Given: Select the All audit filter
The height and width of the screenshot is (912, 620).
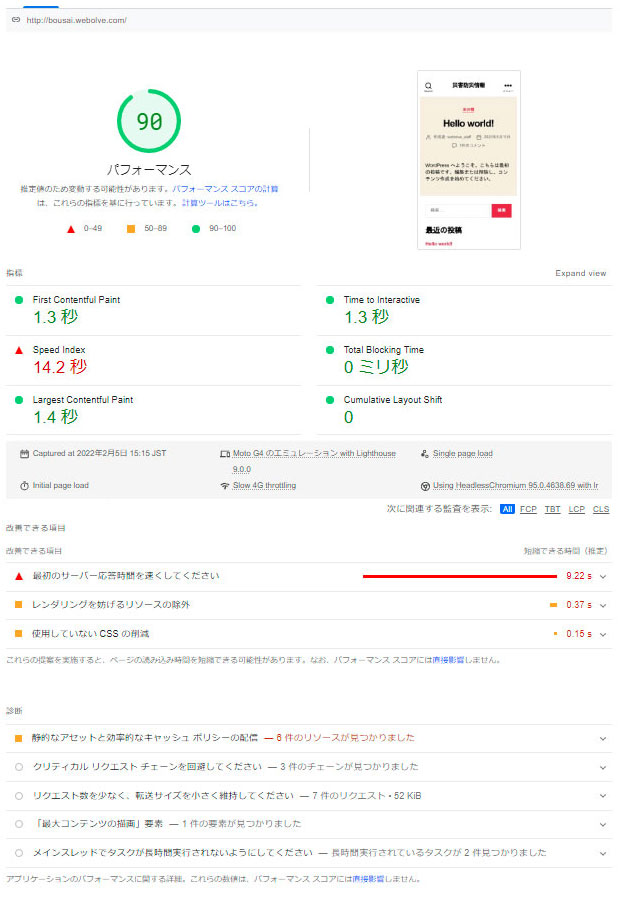Looking at the screenshot, I should point(507,510).
